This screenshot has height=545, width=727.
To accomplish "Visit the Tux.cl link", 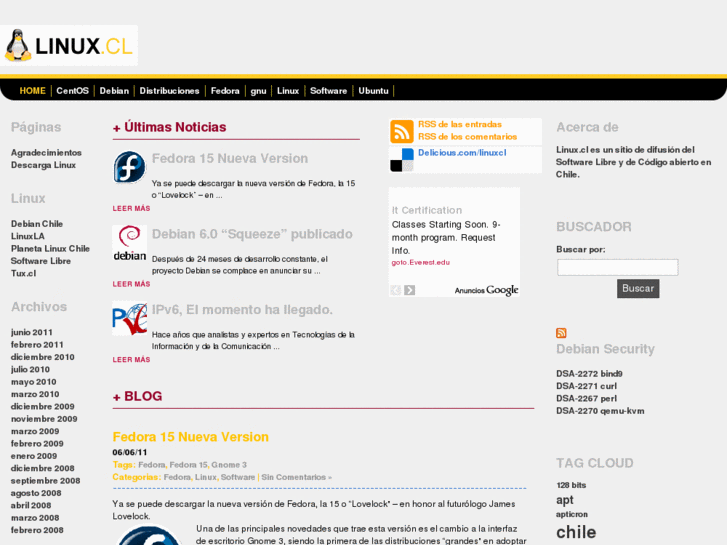I will coord(23,274).
